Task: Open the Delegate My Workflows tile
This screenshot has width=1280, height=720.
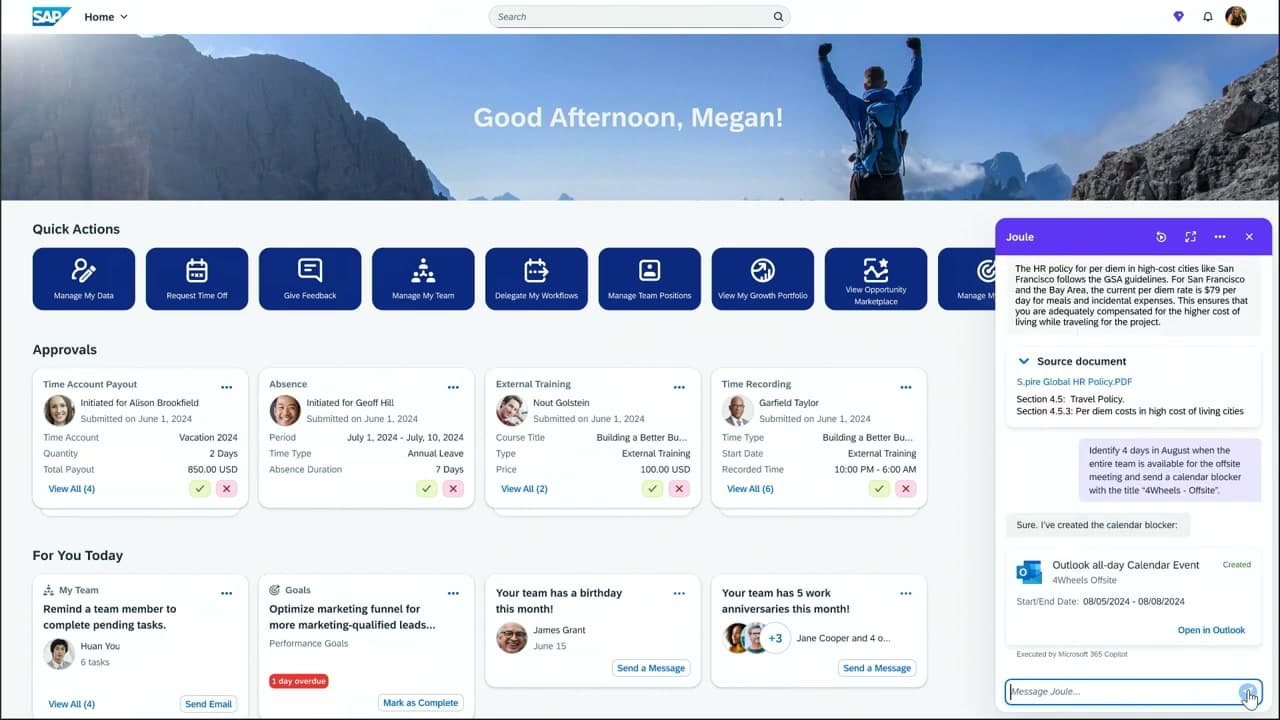Action: tap(536, 279)
